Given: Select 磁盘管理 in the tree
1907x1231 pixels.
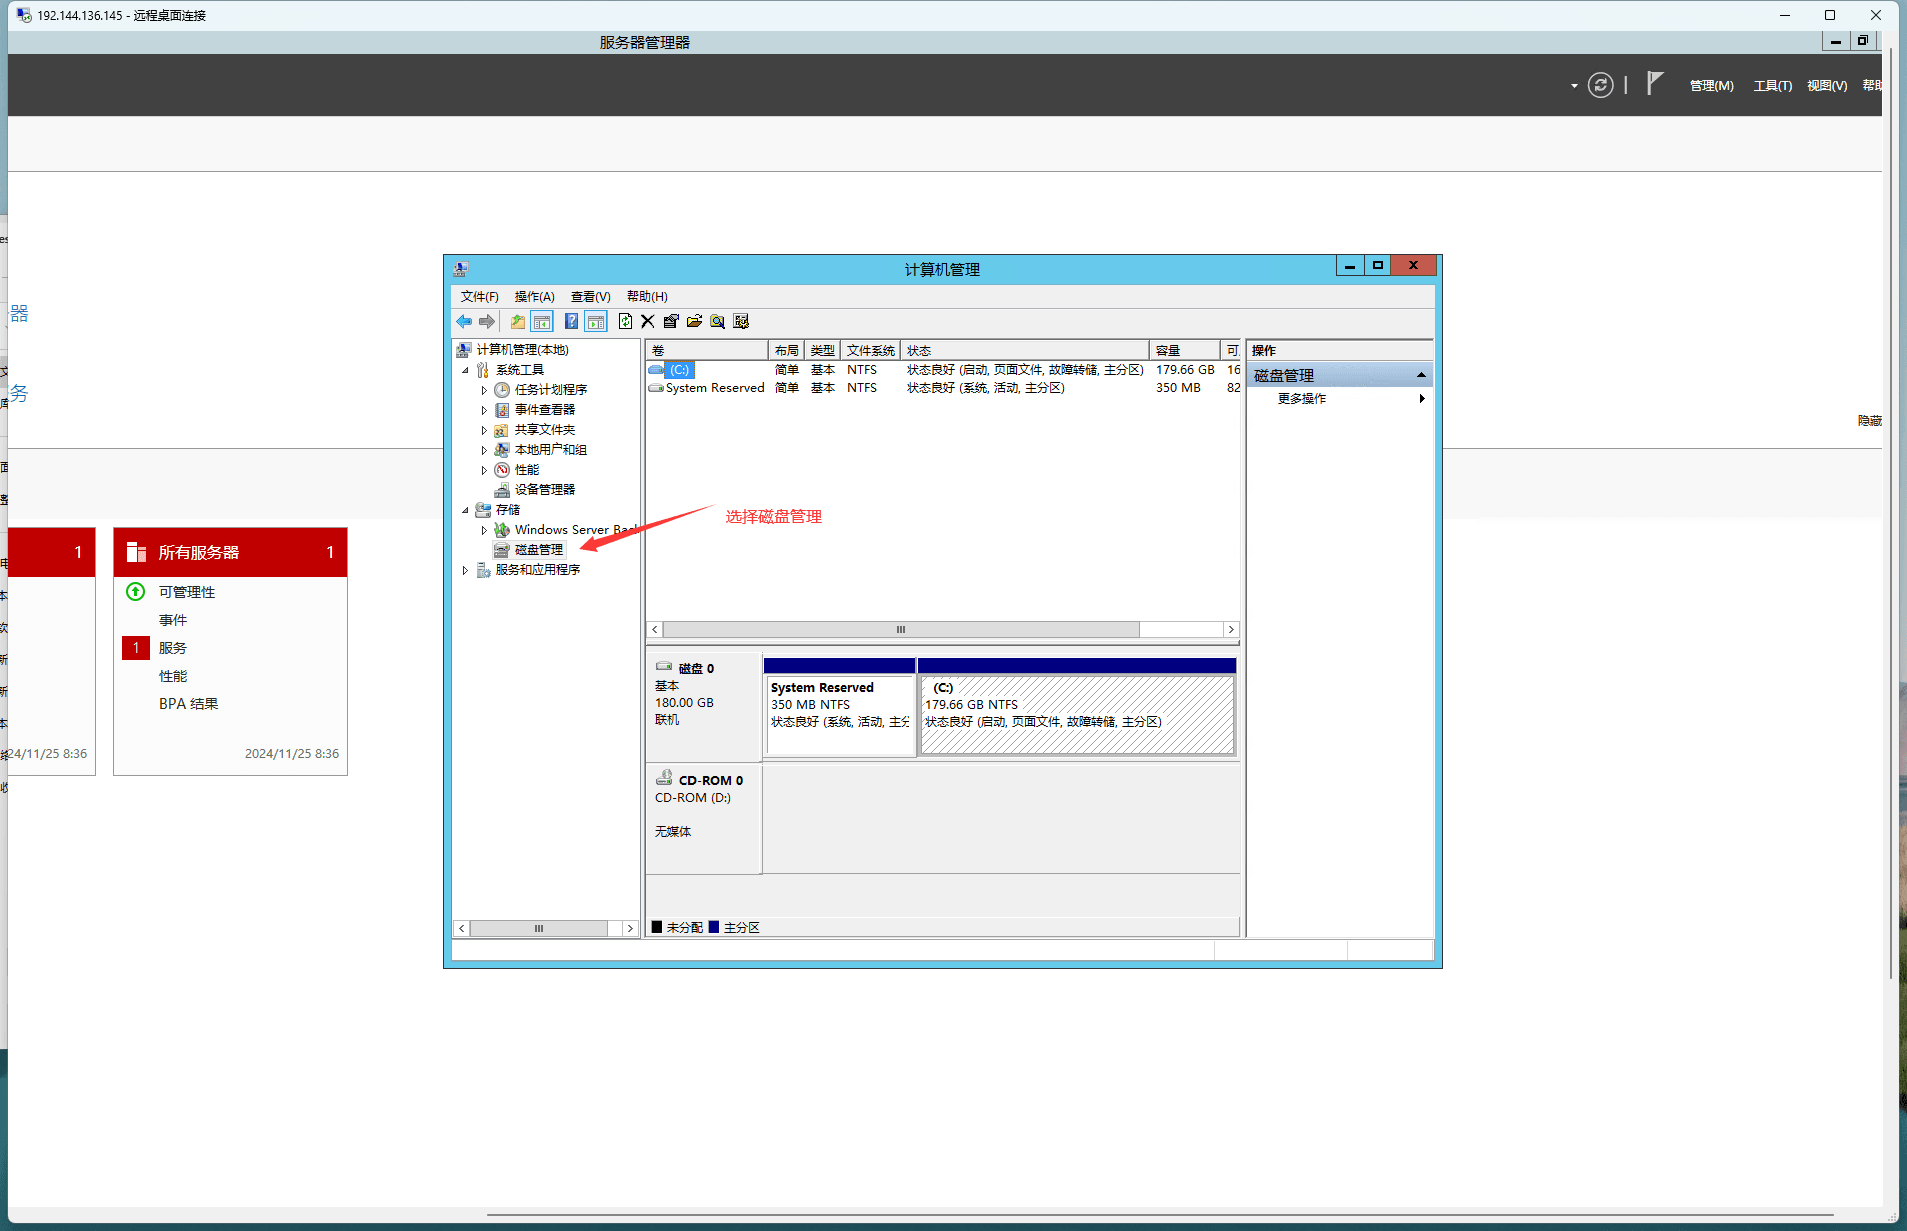Looking at the screenshot, I should click(x=538, y=550).
